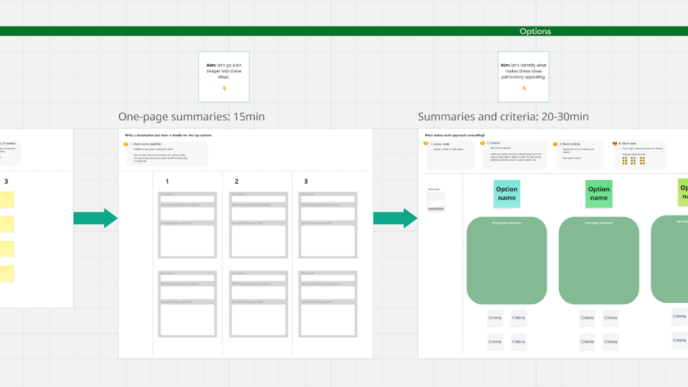Select the '4. Silent vote' instruction card
Viewport: 688px width, 387px height.
pyautogui.click(x=640, y=155)
